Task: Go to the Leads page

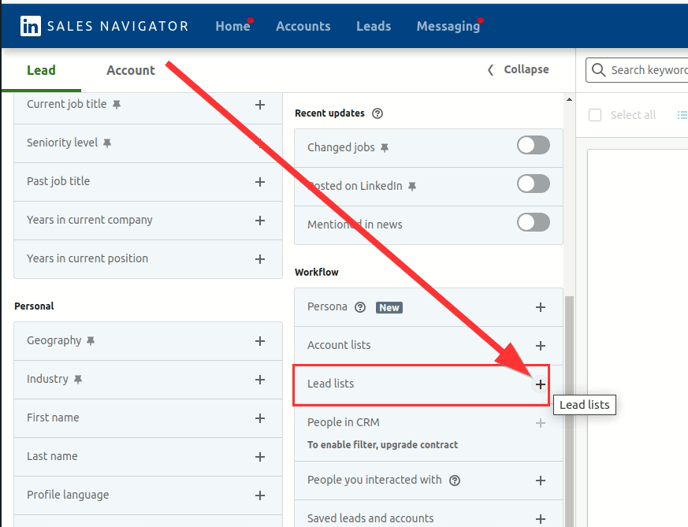Action: pos(373,26)
